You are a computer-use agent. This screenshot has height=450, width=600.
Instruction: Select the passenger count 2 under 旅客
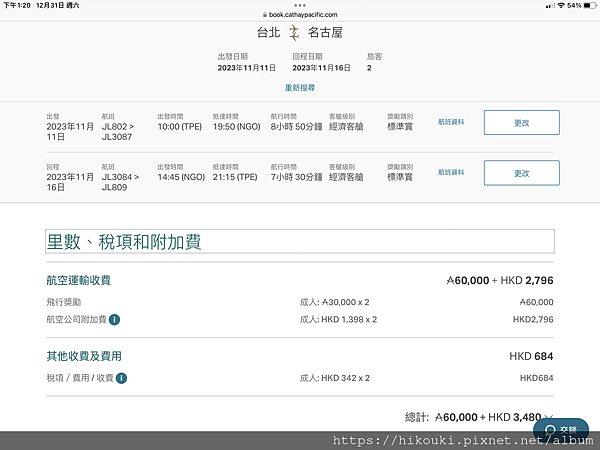(x=369, y=68)
